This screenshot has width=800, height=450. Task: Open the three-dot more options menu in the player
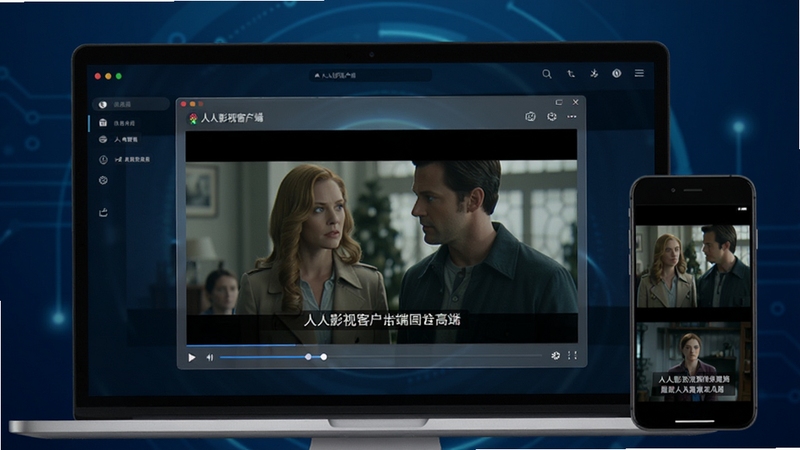pos(572,117)
